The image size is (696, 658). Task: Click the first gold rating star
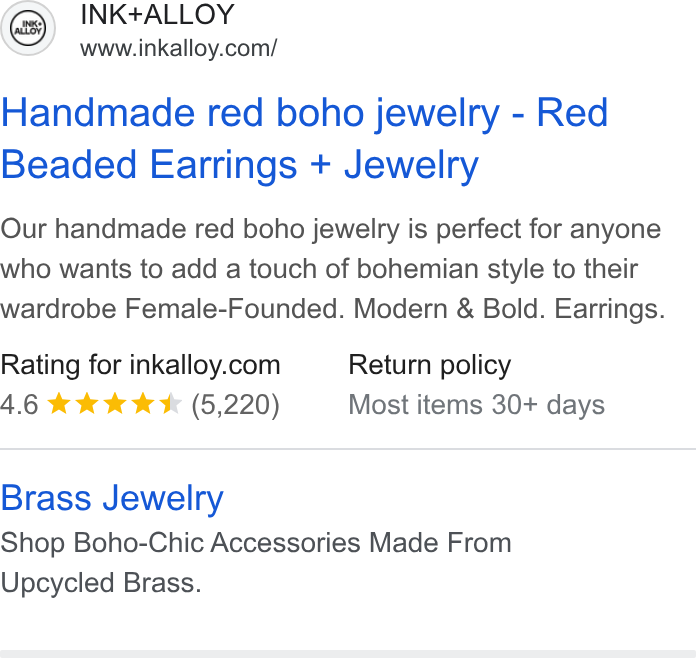pos(59,404)
